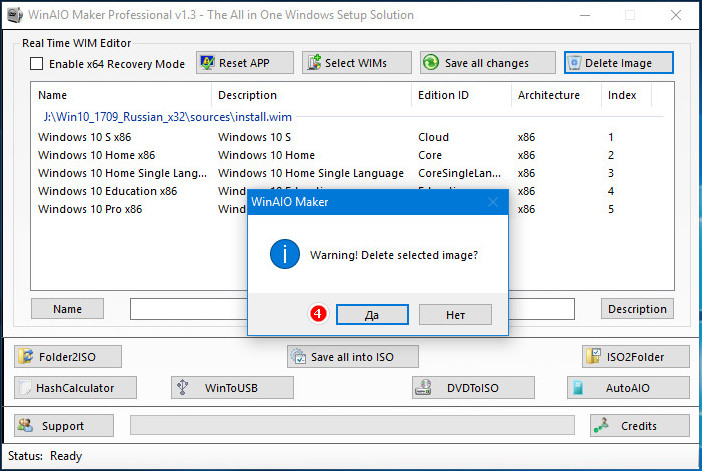Viewport: 702px width, 471px height.
Task: Click the Select WIMs icon
Action: 314,63
